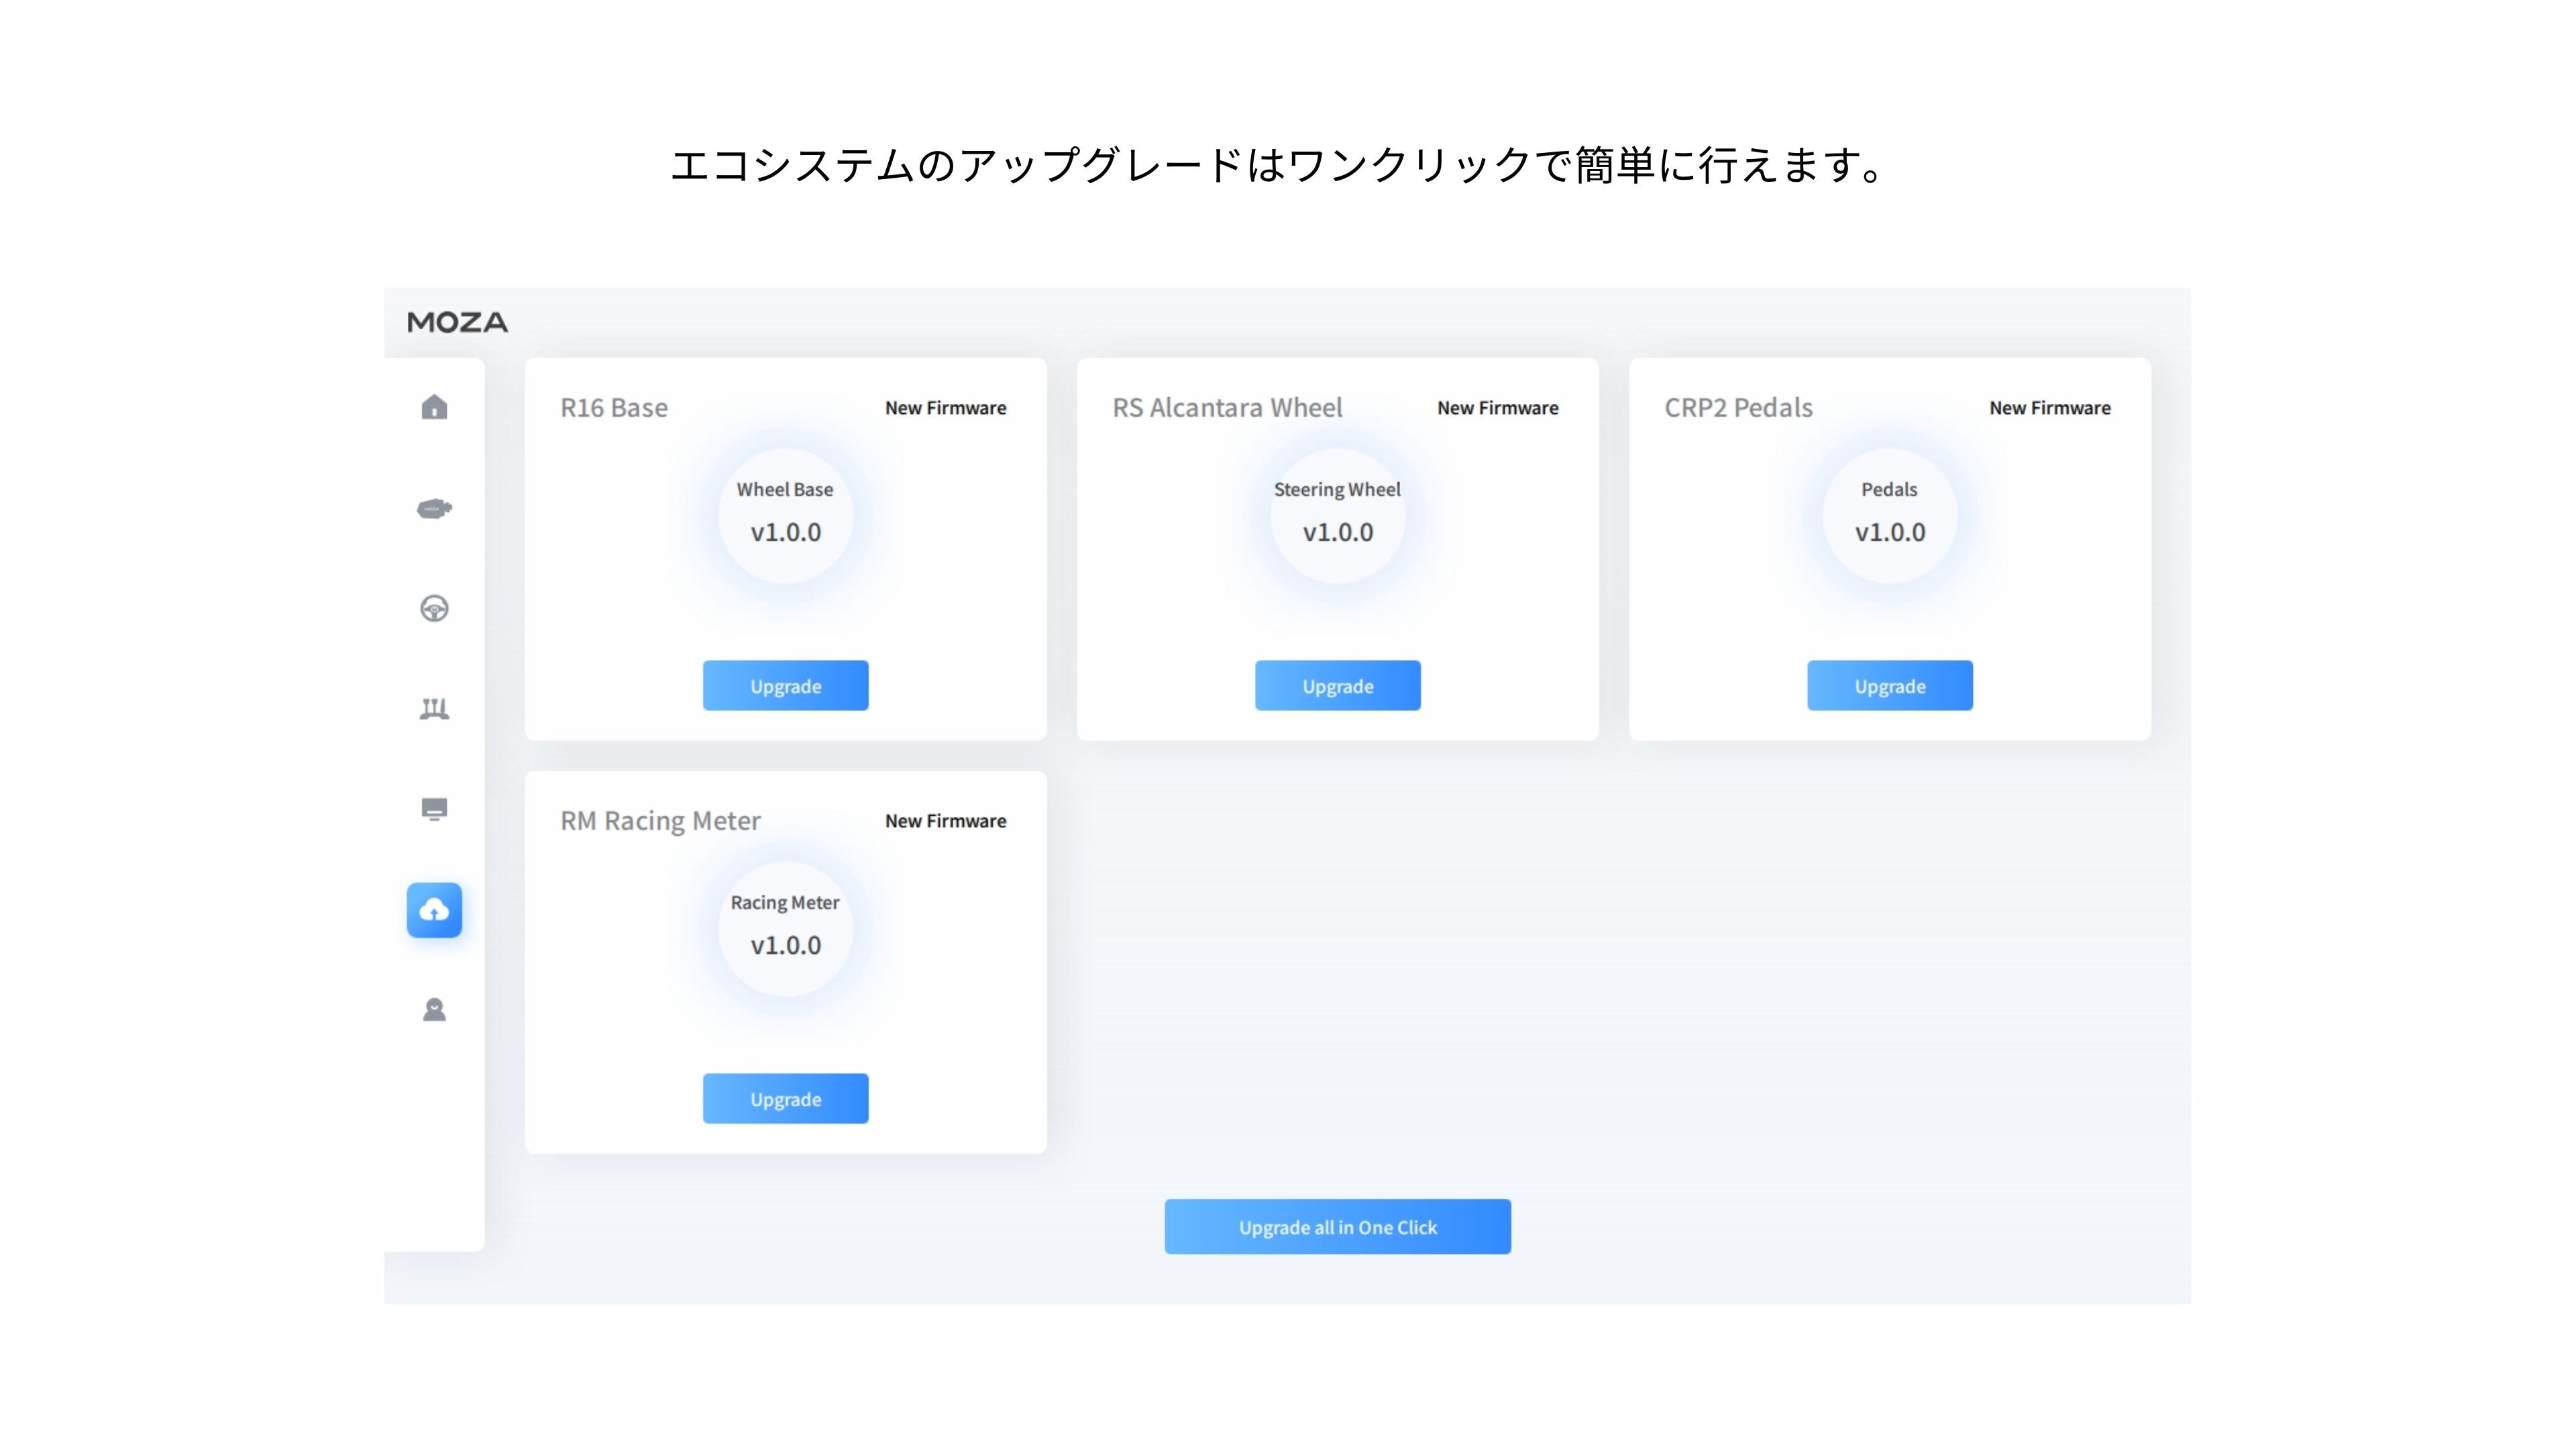Click New Firmware on CRP2 Pedals card
The height and width of the screenshot is (1449, 2576).
point(2049,408)
